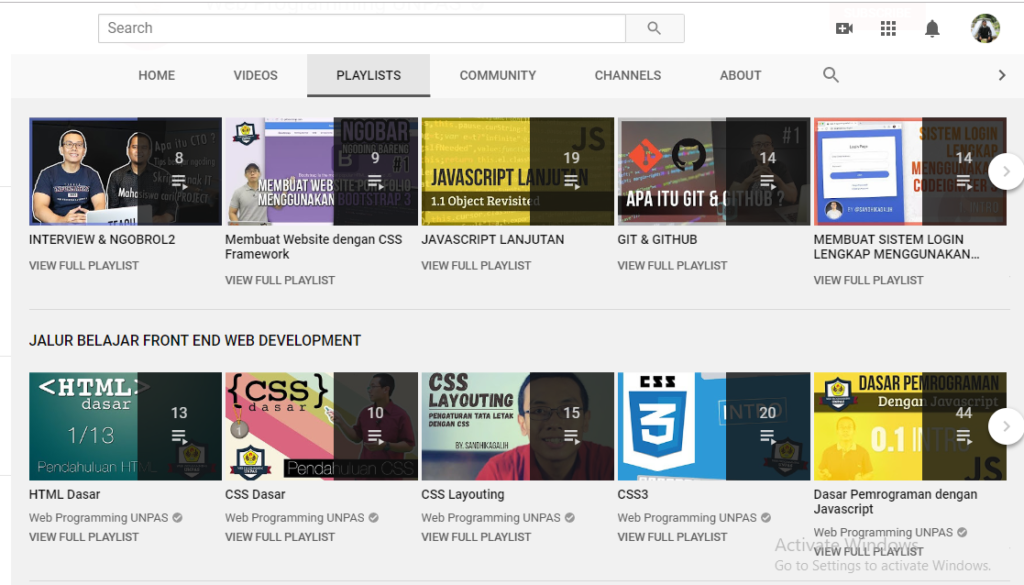This screenshot has height=585, width=1024.
Task: Open the CSS3 playlist thumbnail
Action: pyautogui.click(x=714, y=426)
